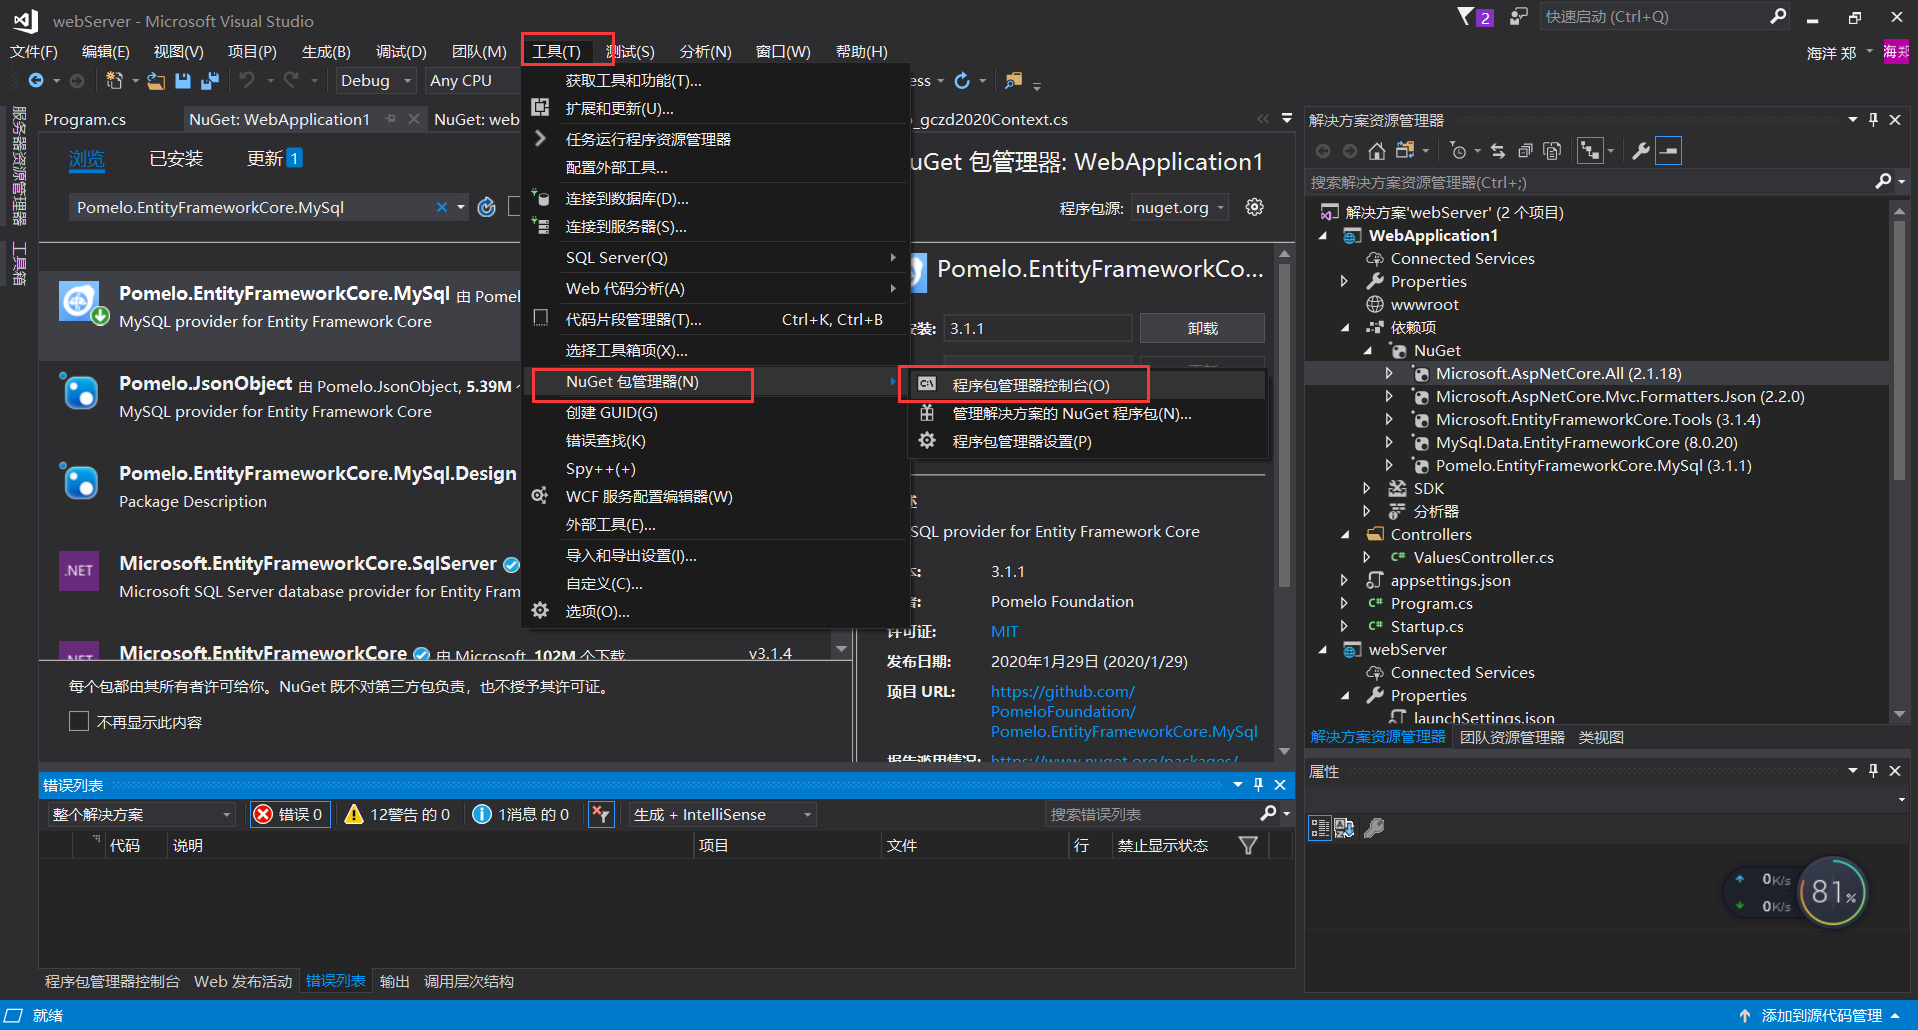Click the 卸载 uninstall button
Viewport: 1918px width, 1030px height.
point(1202,328)
